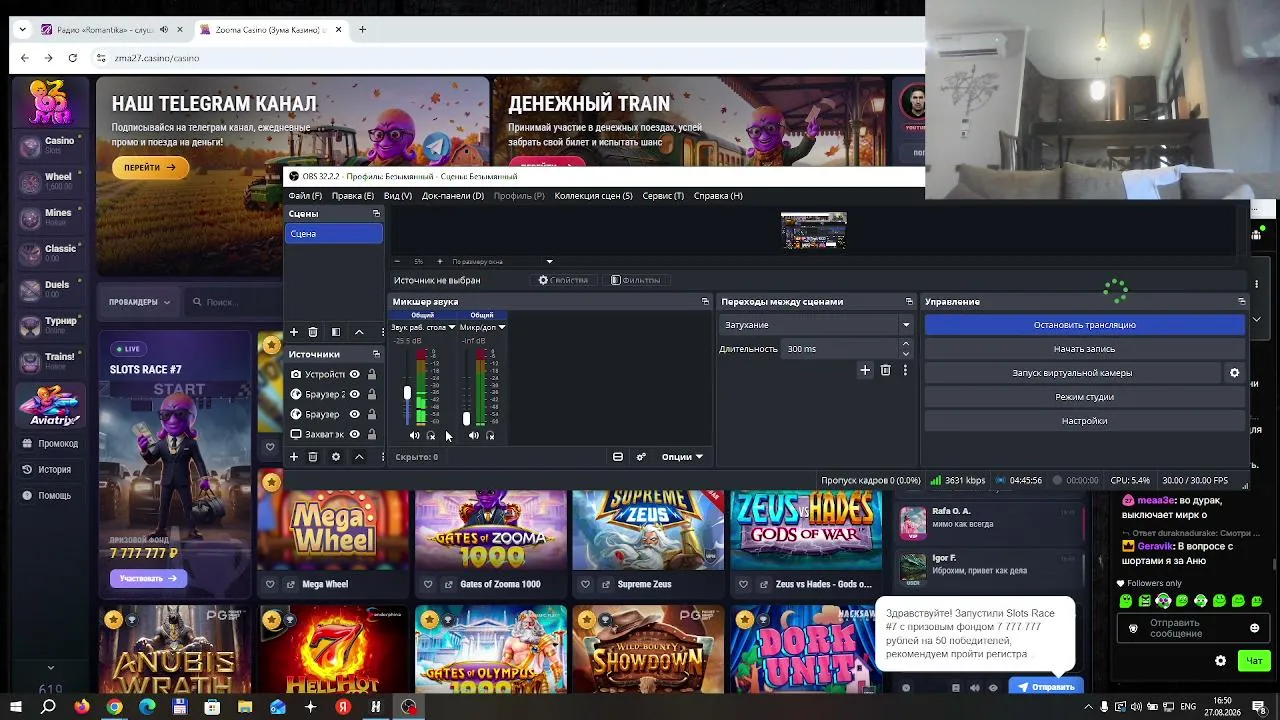Select the Сцена scene item
This screenshot has height=720, width=1280.
[334, 234]
